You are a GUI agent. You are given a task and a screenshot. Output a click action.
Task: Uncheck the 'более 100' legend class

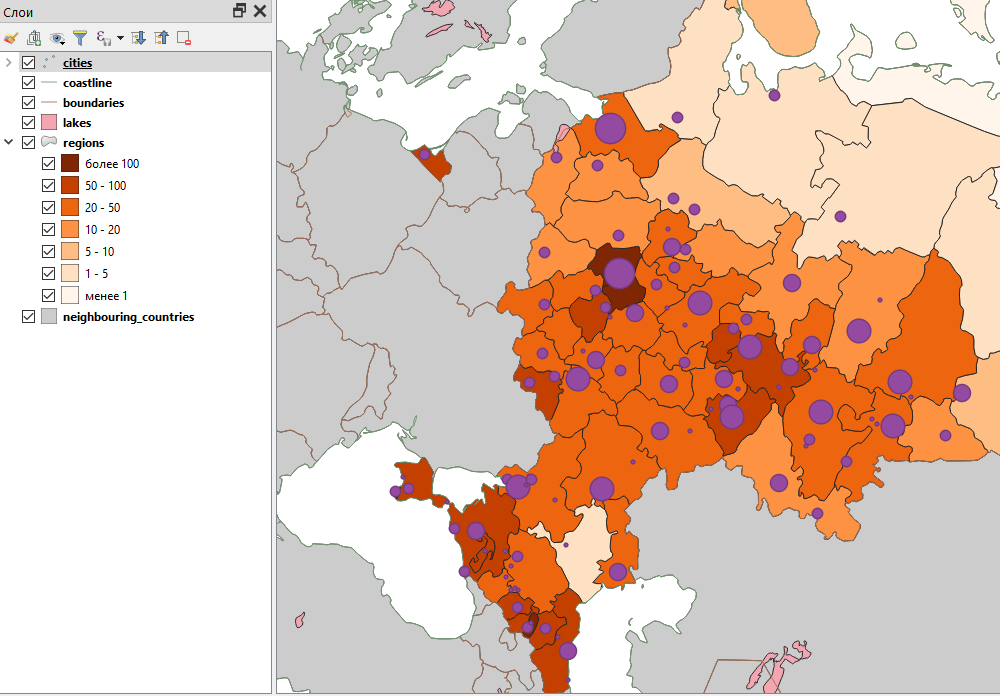[x=48, y=164]
